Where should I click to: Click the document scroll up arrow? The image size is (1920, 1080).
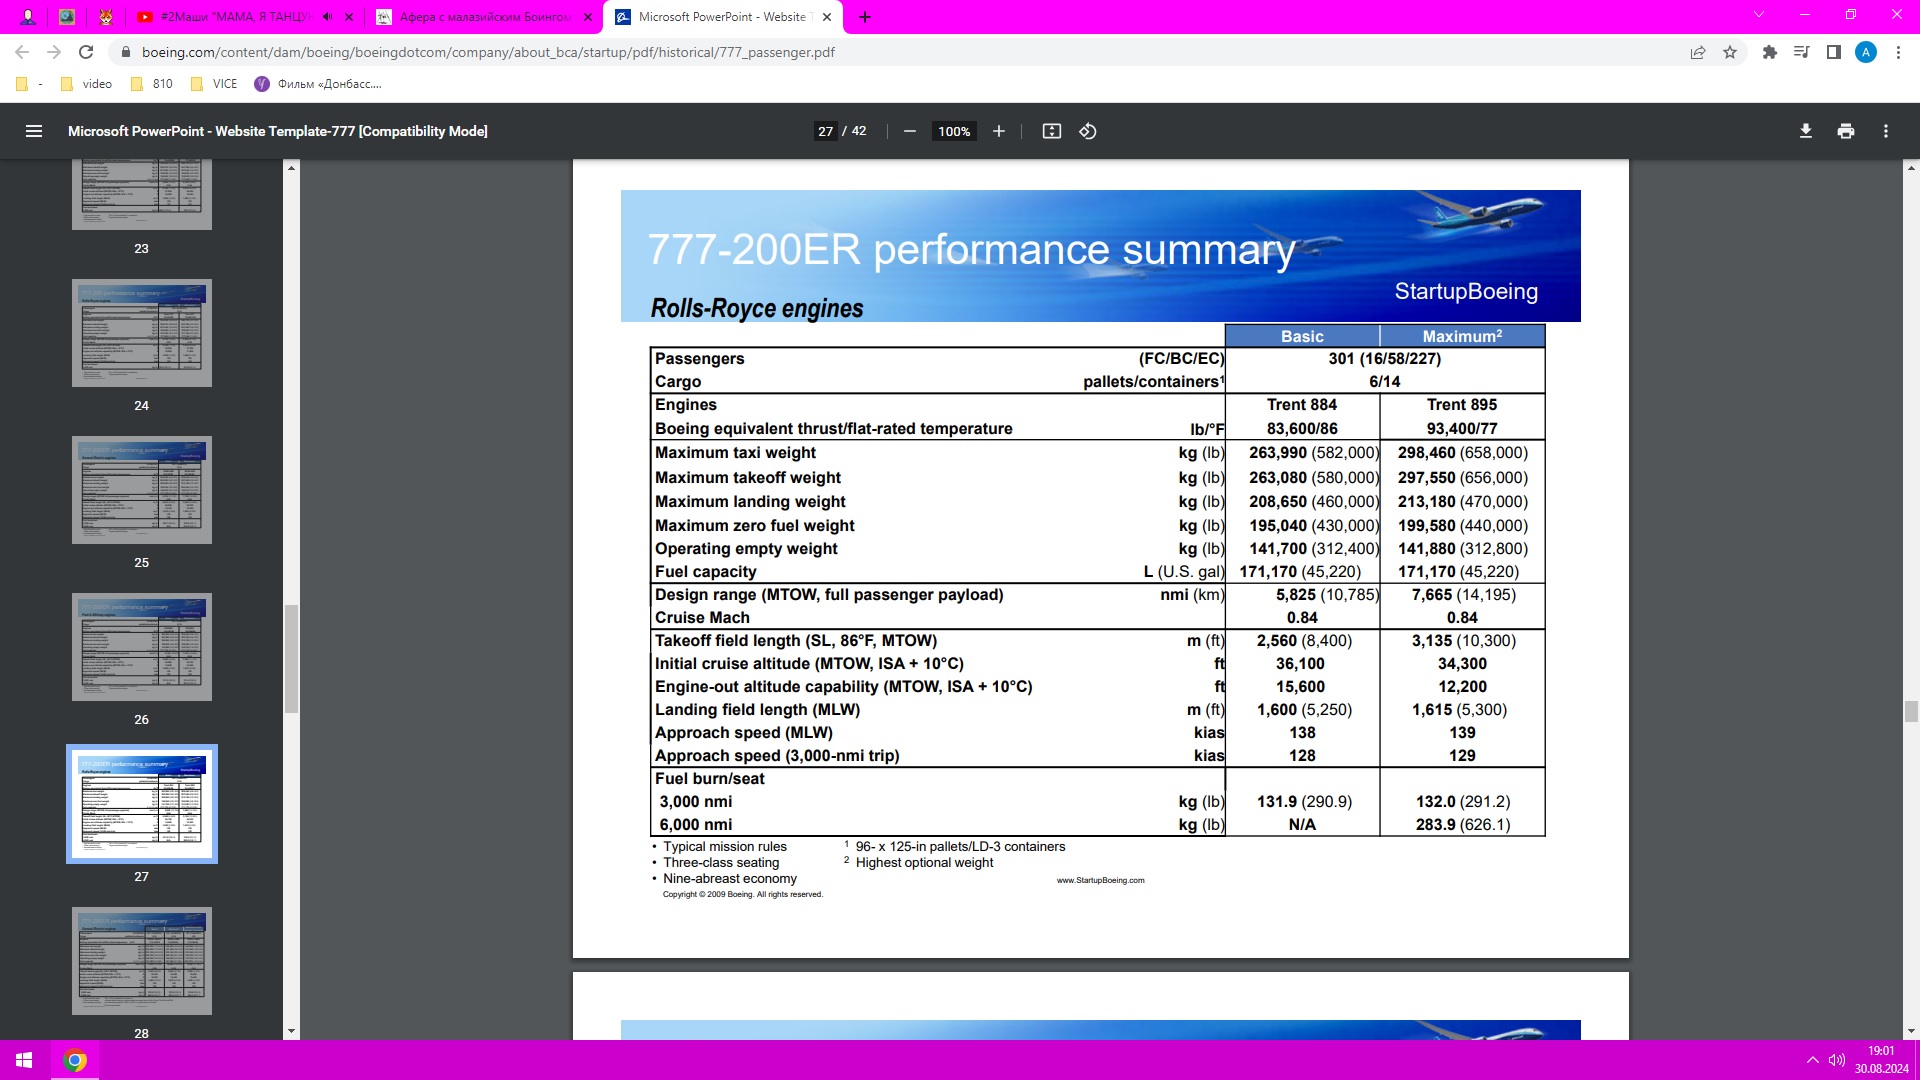pos(1911,167)
